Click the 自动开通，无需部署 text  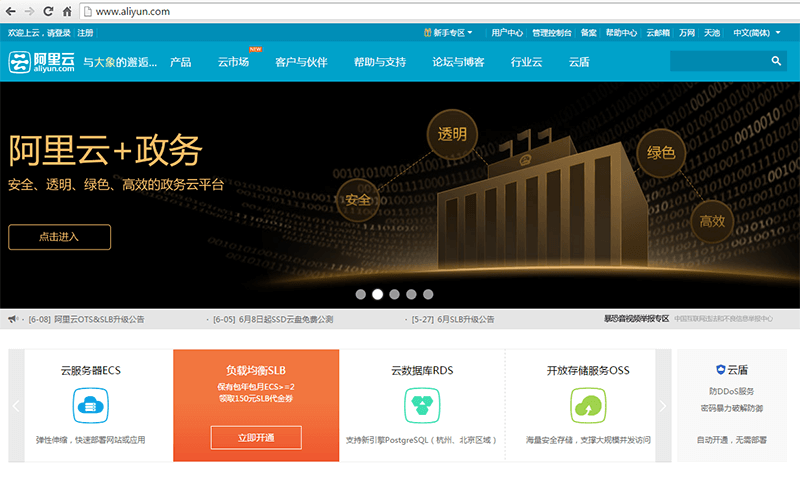click(731, 440)
